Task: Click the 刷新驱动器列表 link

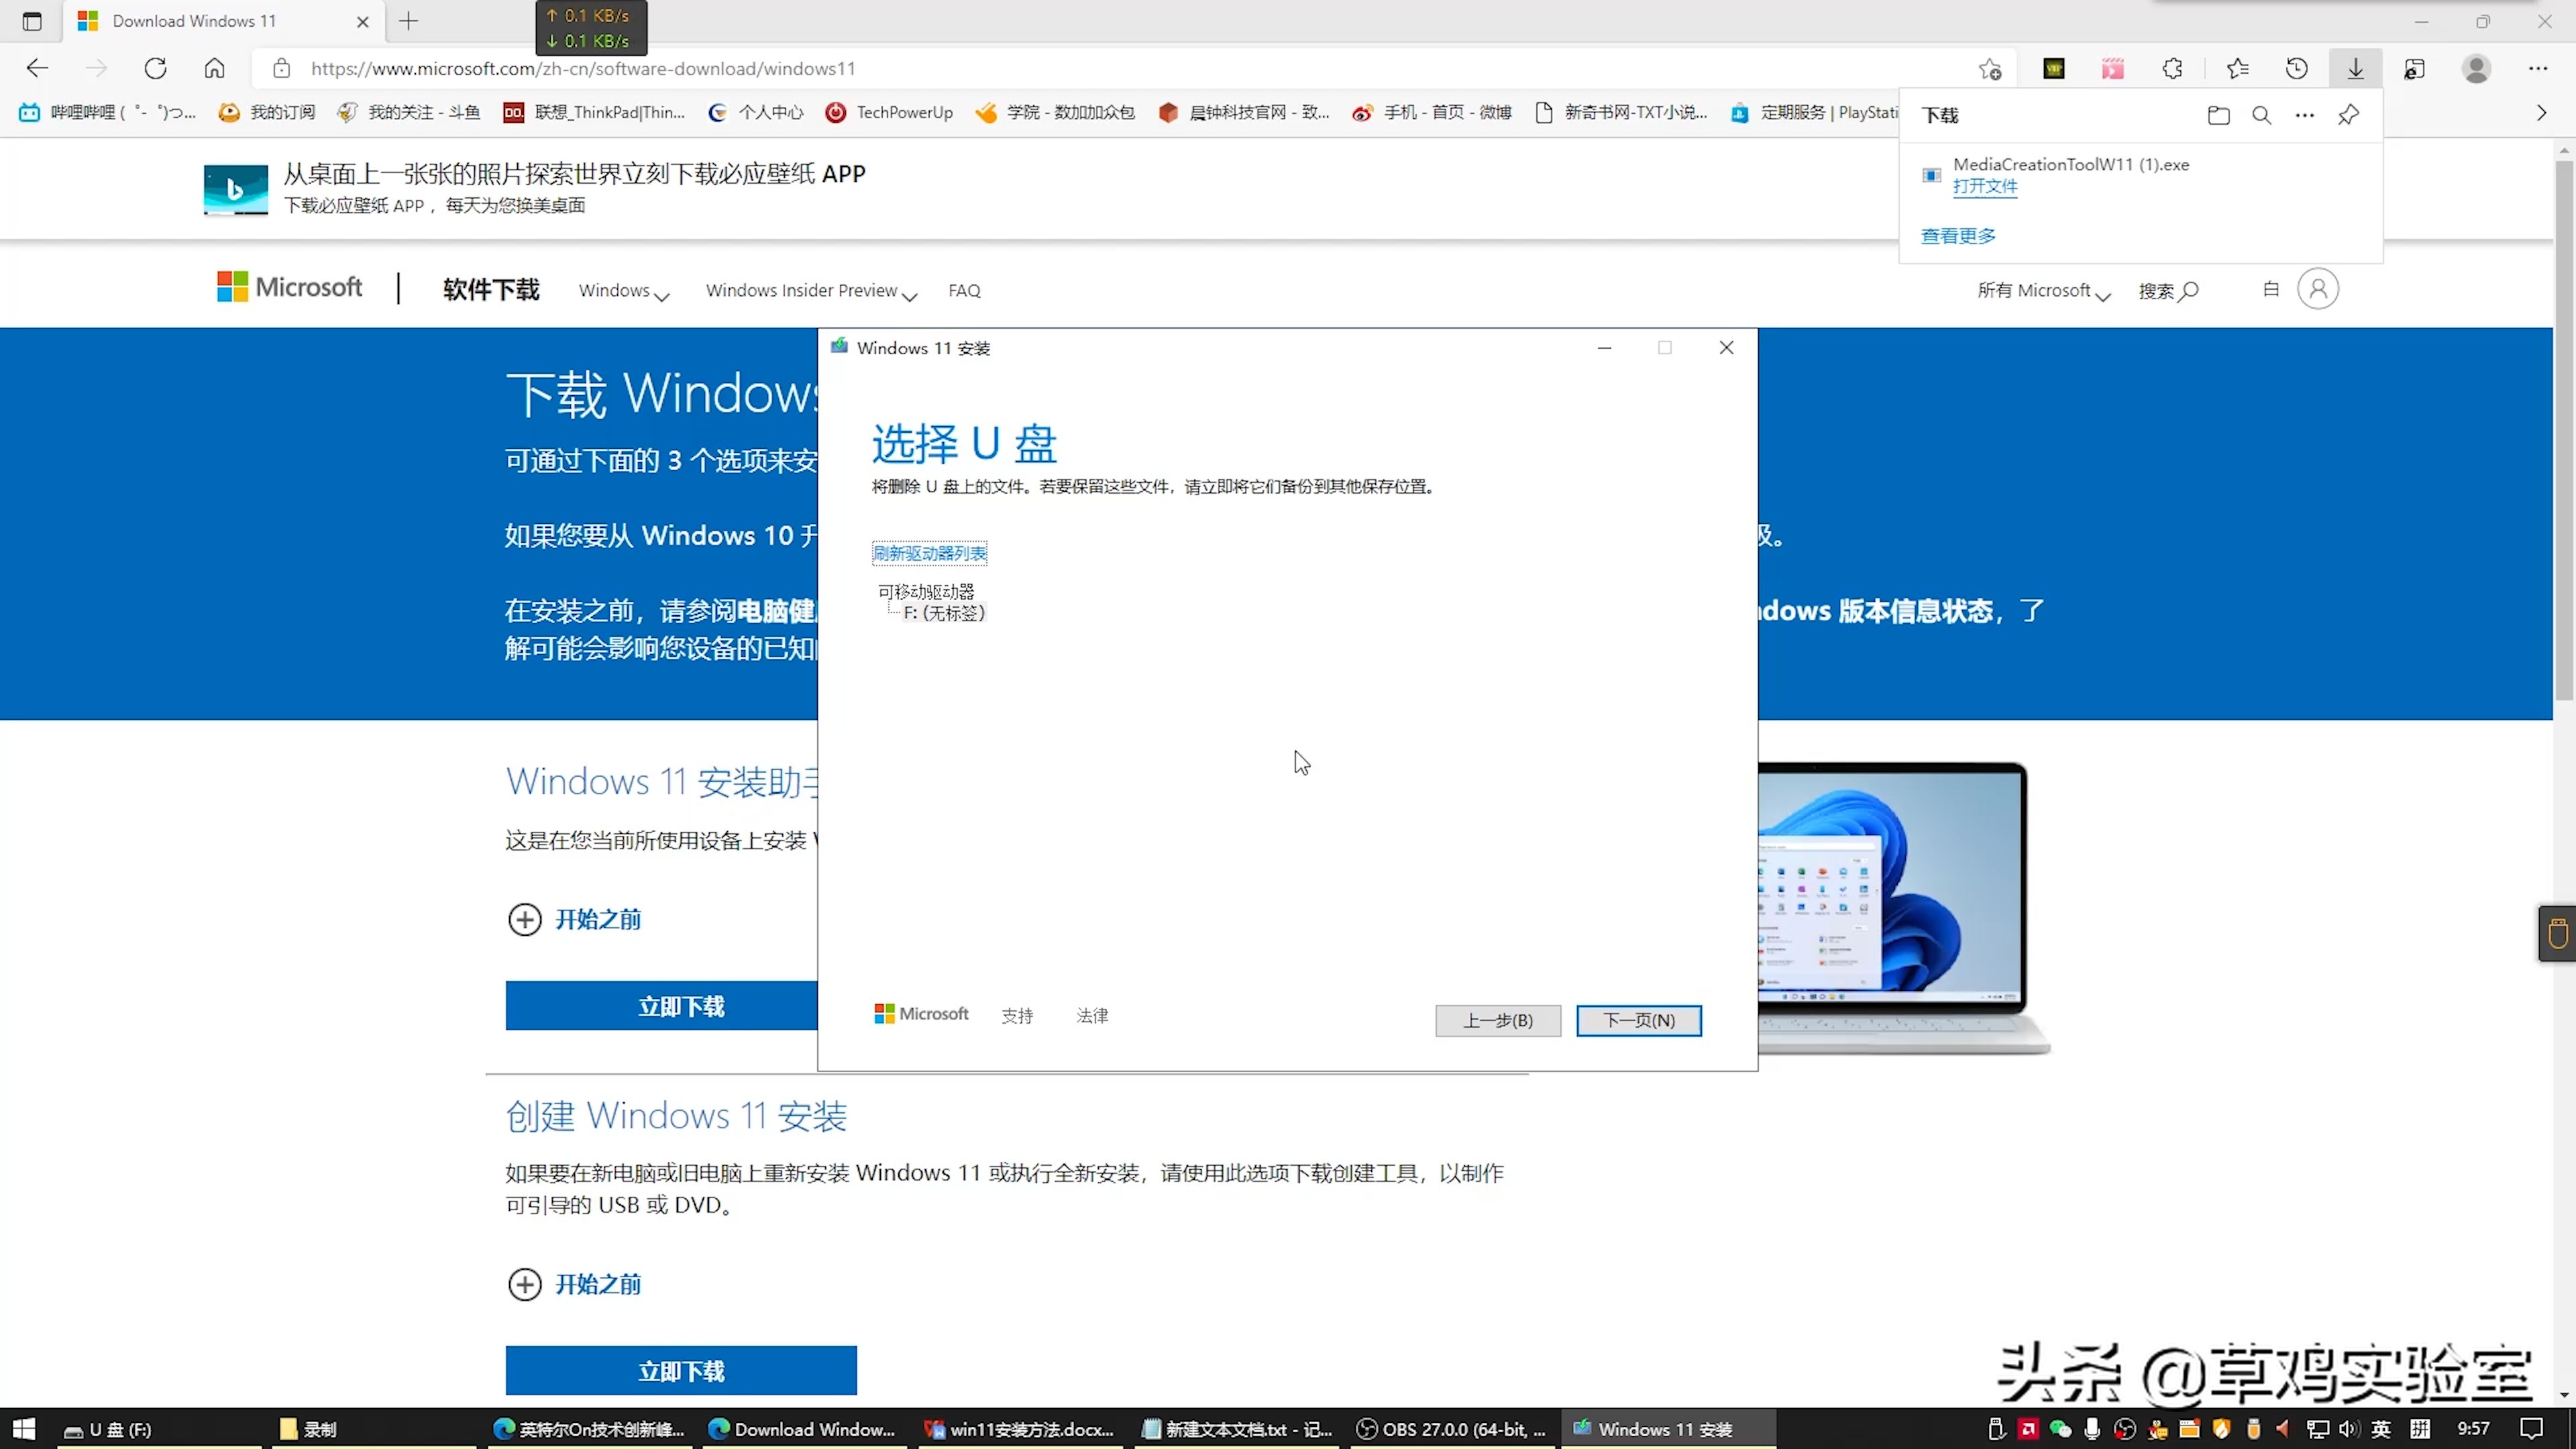Action: 929,552
